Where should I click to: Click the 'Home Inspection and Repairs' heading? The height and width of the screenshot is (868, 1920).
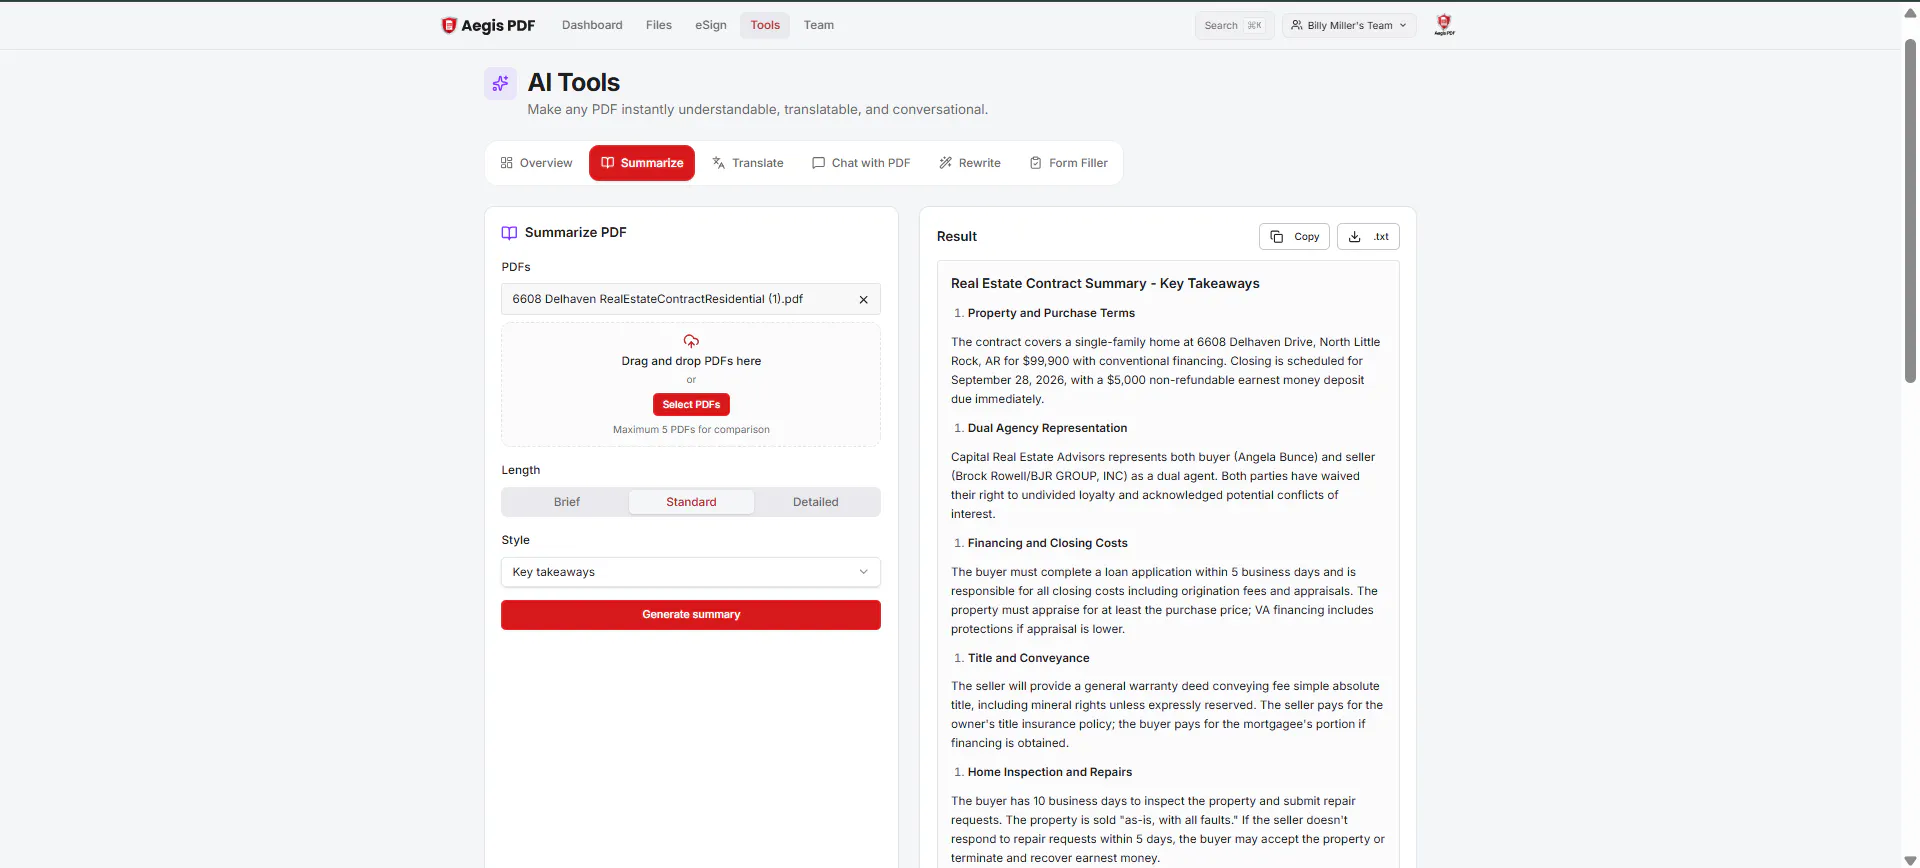coord(1050,772)
